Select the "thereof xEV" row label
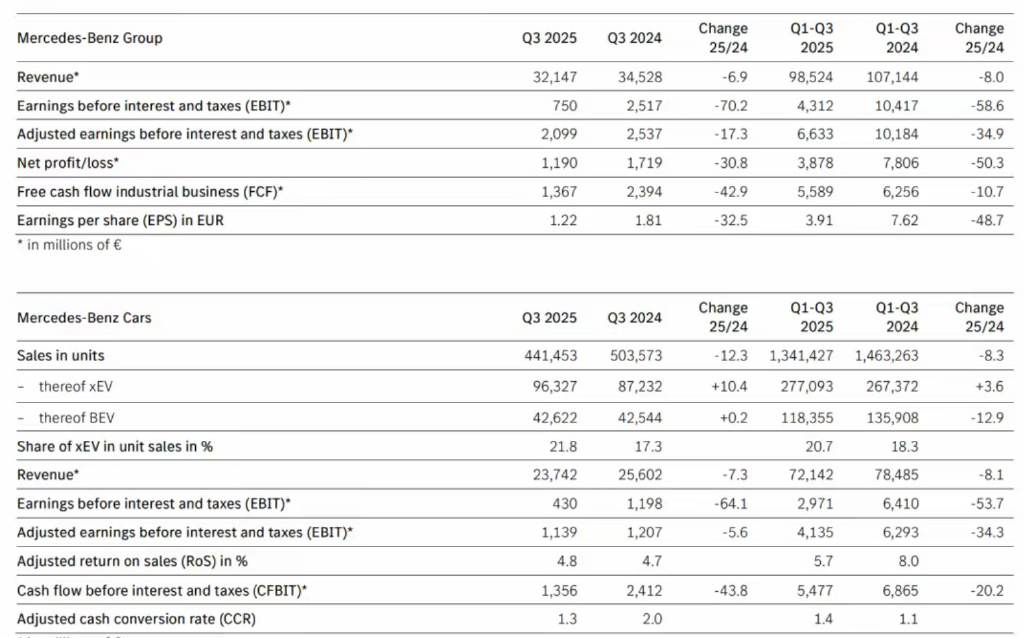The image size is (1024, 638). click(77, 385)
